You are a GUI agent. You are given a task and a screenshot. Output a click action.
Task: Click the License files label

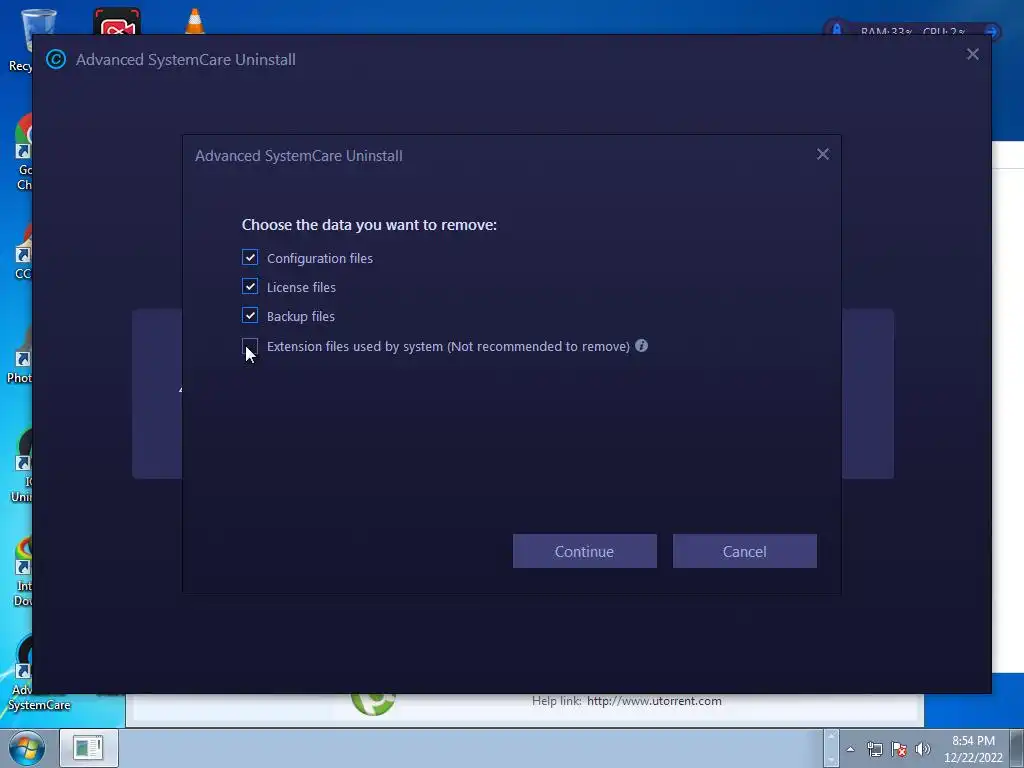[301, 287]
